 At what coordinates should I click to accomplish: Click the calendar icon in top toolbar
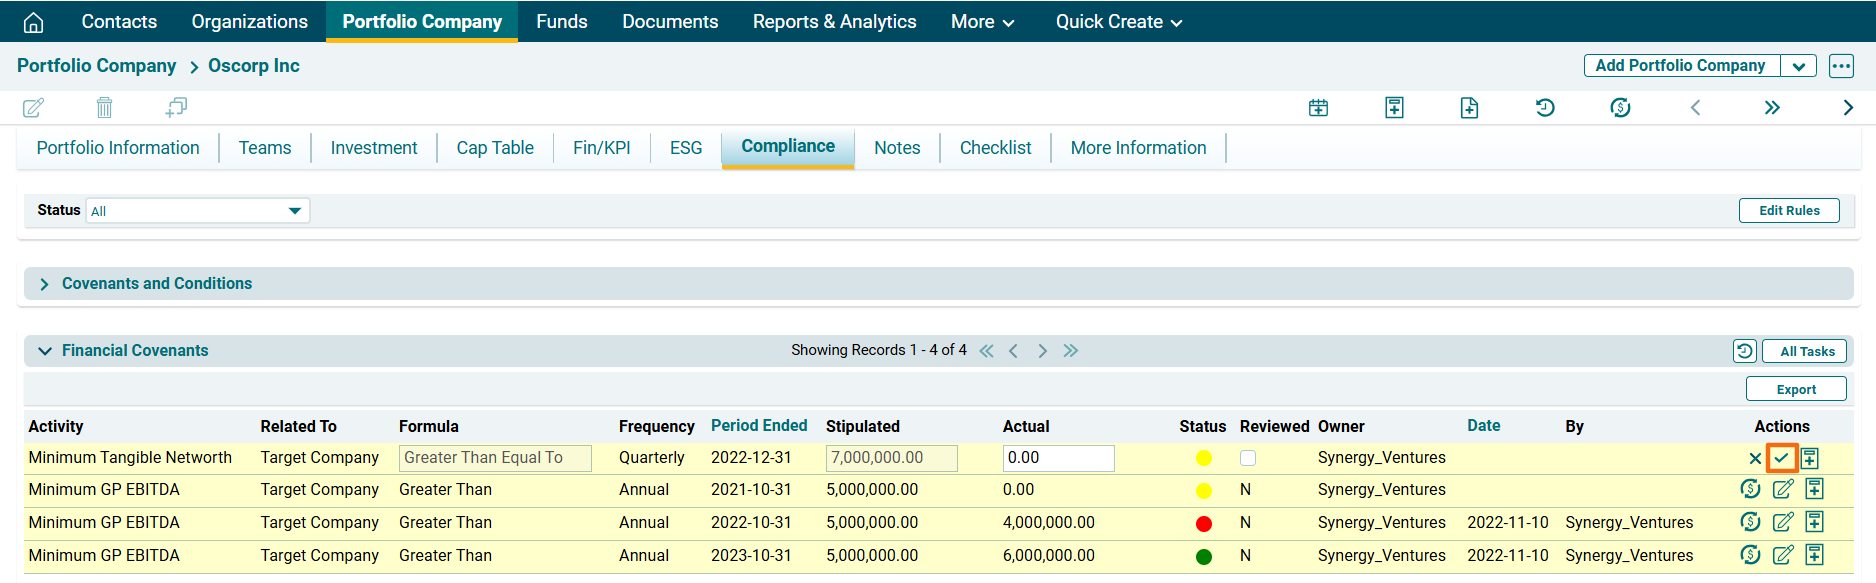(1318, 108)
